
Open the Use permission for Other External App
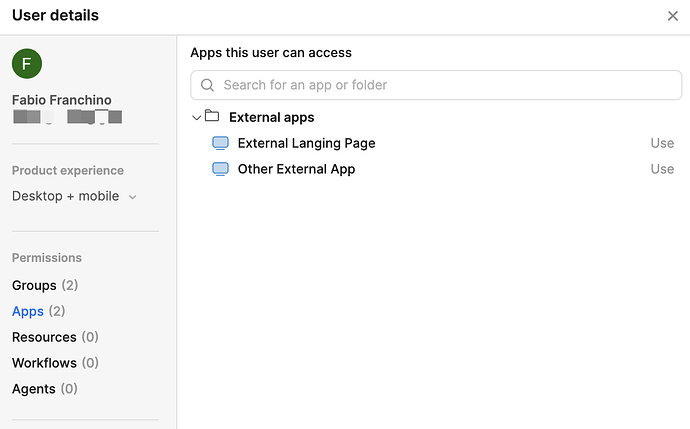click(662, 169)
